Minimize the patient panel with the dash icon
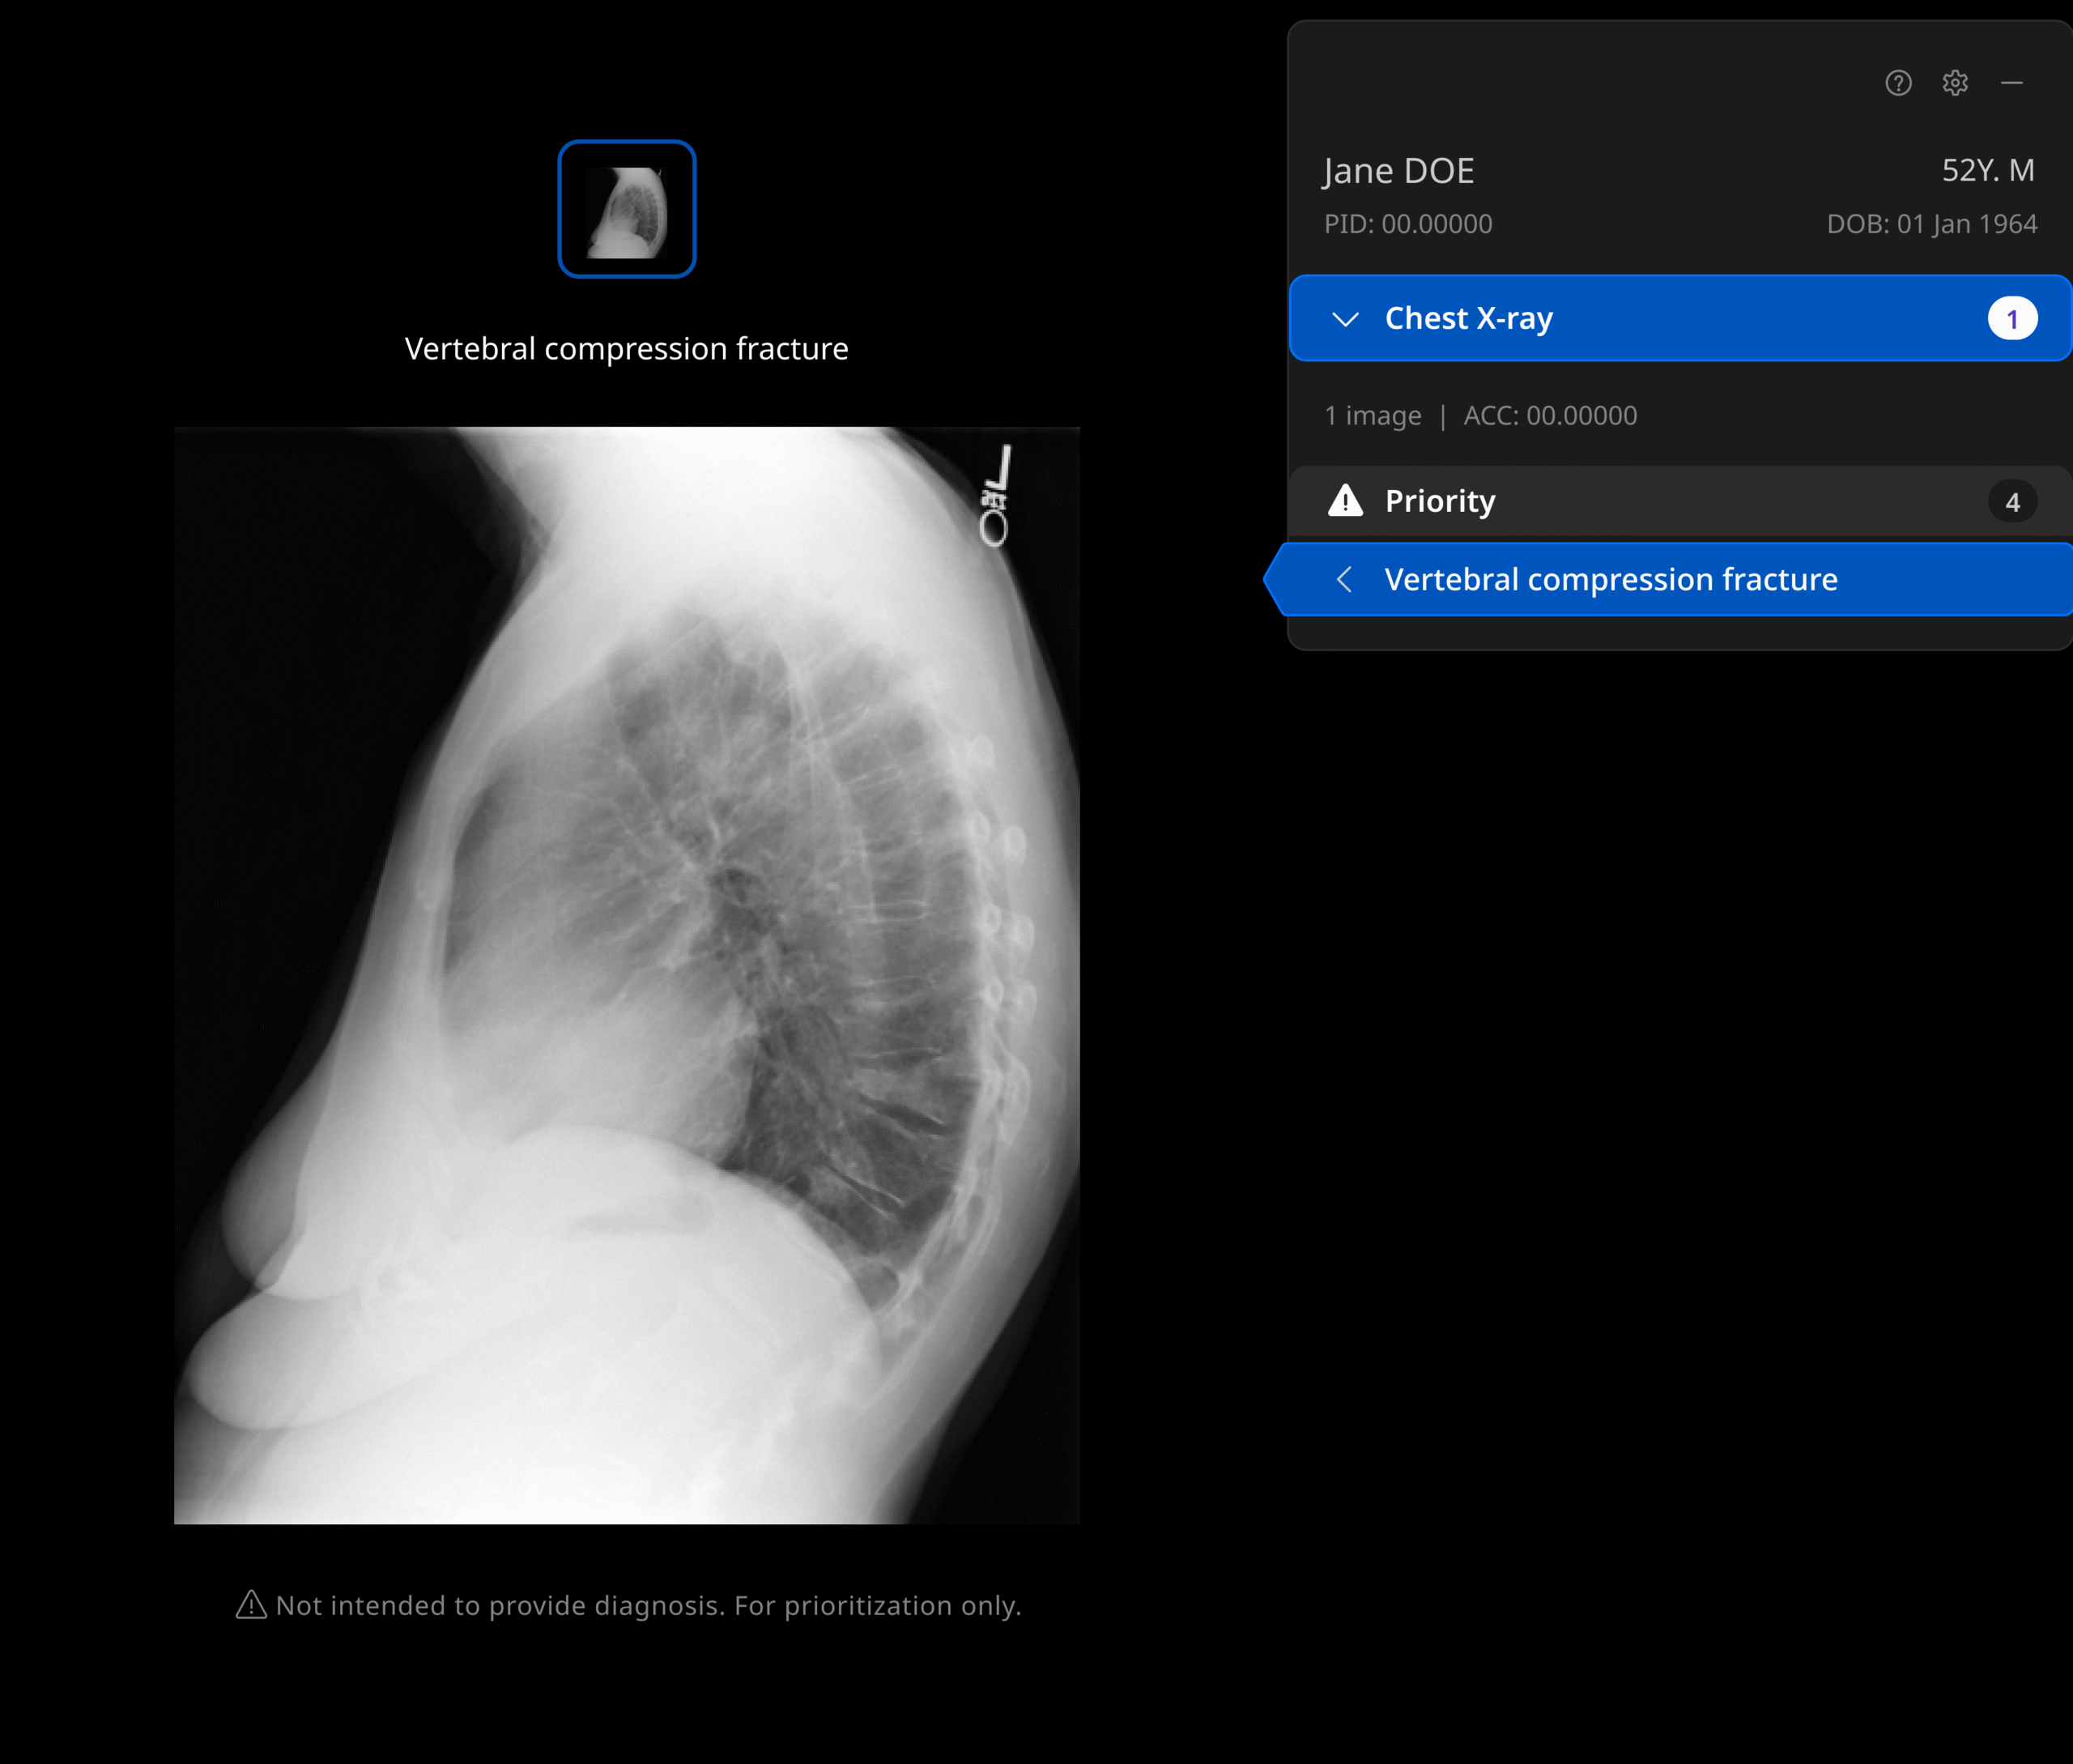 pos(2012,83)
